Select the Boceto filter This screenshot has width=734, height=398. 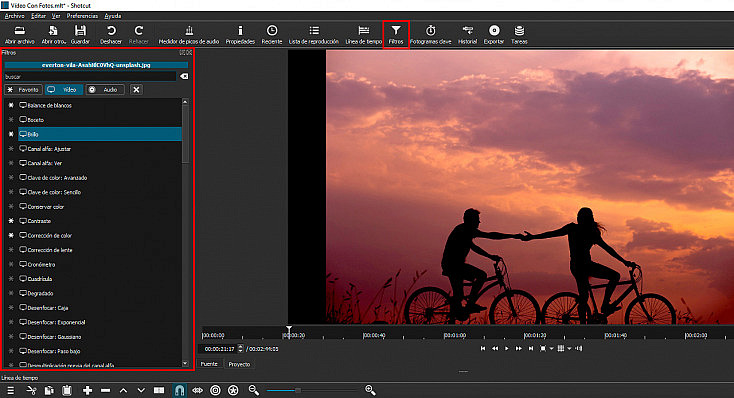tap(100, 120)
